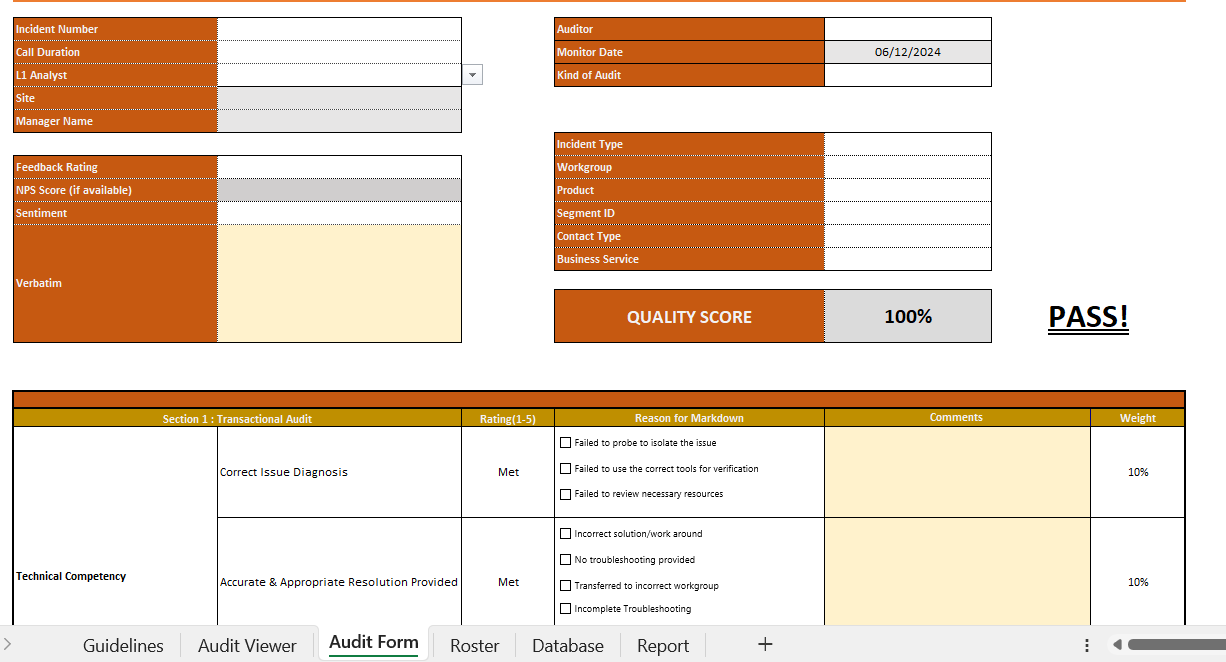Click the Monitor Date 06/12/2024 cell
The height and width of the screenshot is (662, 1226).
(x=908, y=52)
